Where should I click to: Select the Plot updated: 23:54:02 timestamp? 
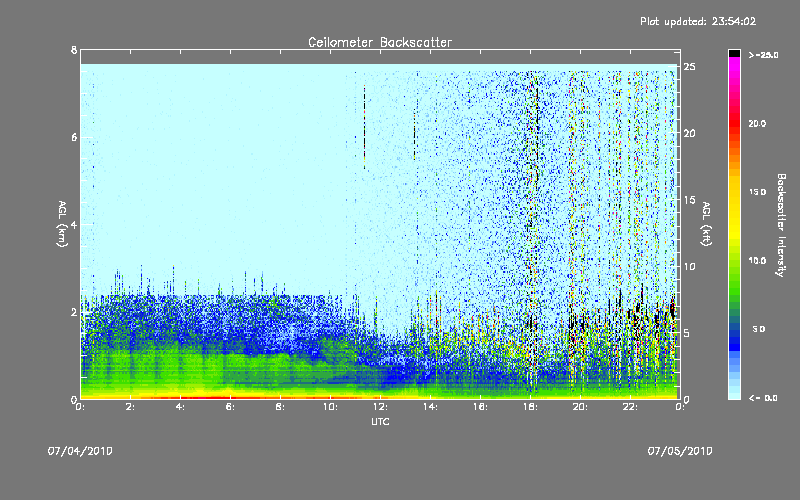coord(698,21)
